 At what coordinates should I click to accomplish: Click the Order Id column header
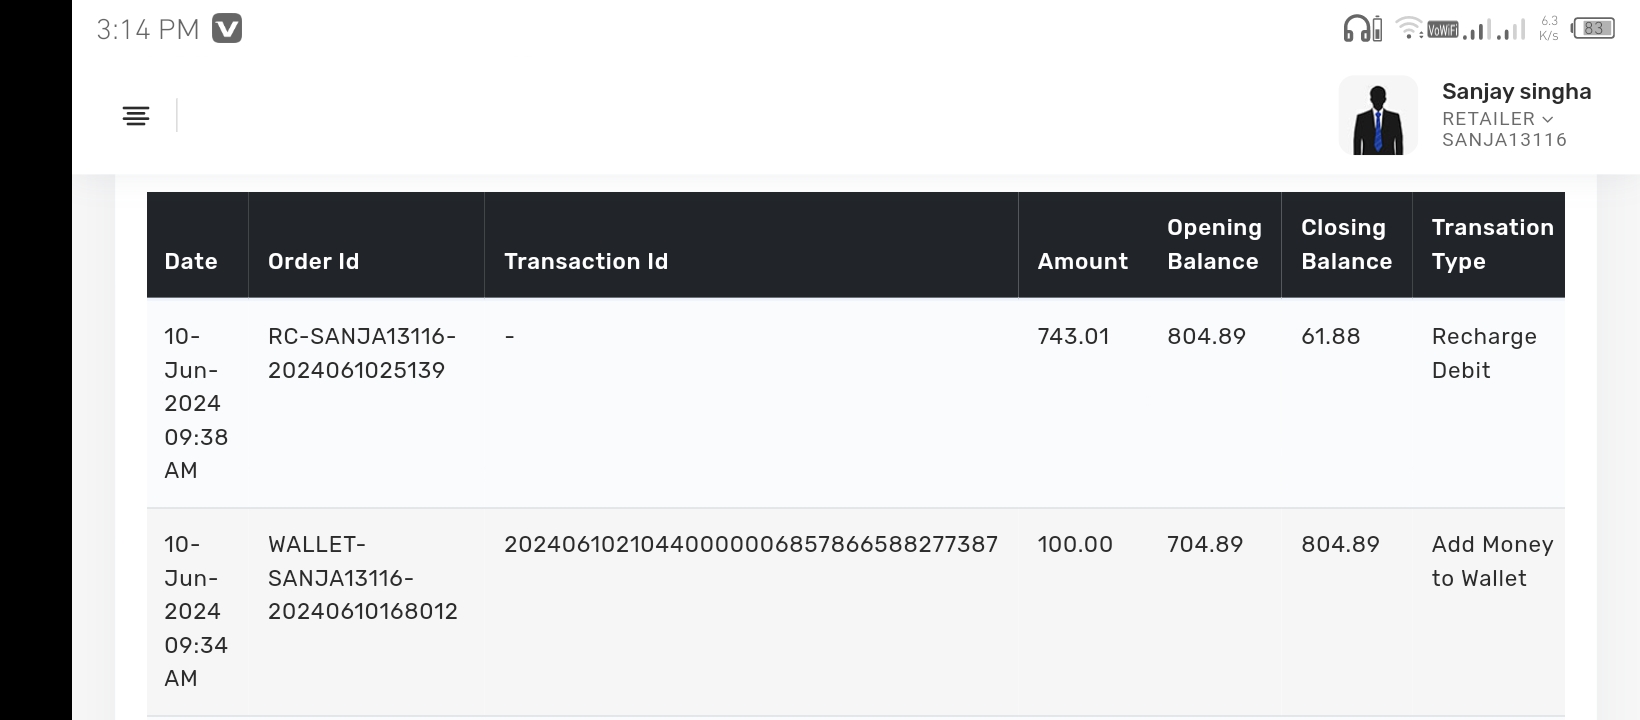313,261
